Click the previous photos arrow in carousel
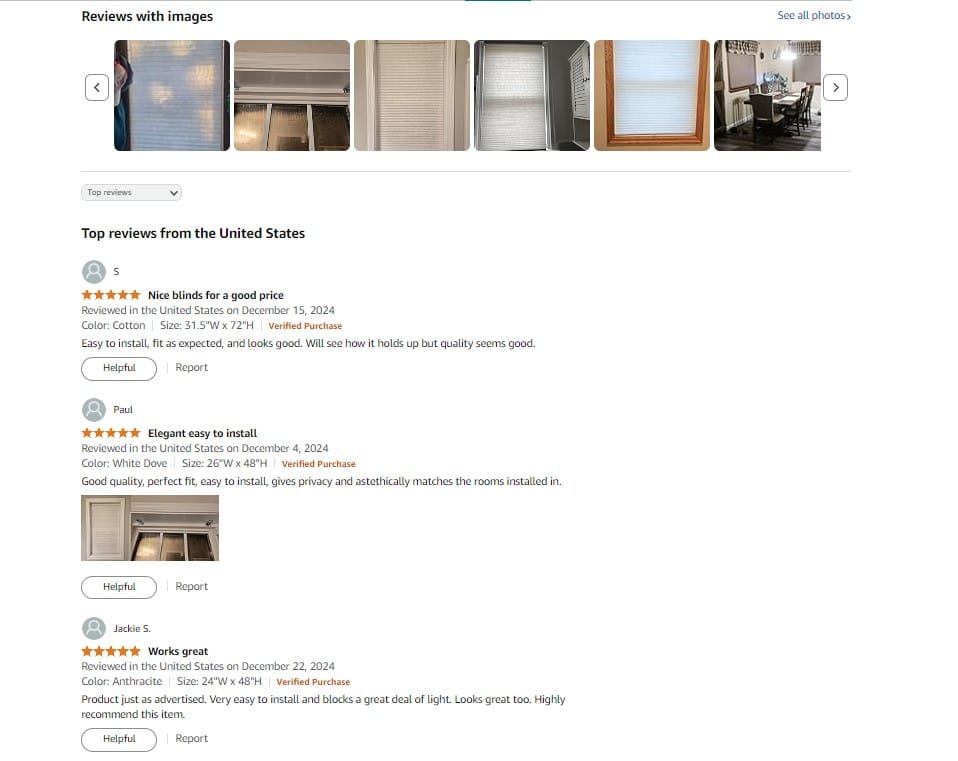Screen dimensions: 958x761 coord(97,88)
